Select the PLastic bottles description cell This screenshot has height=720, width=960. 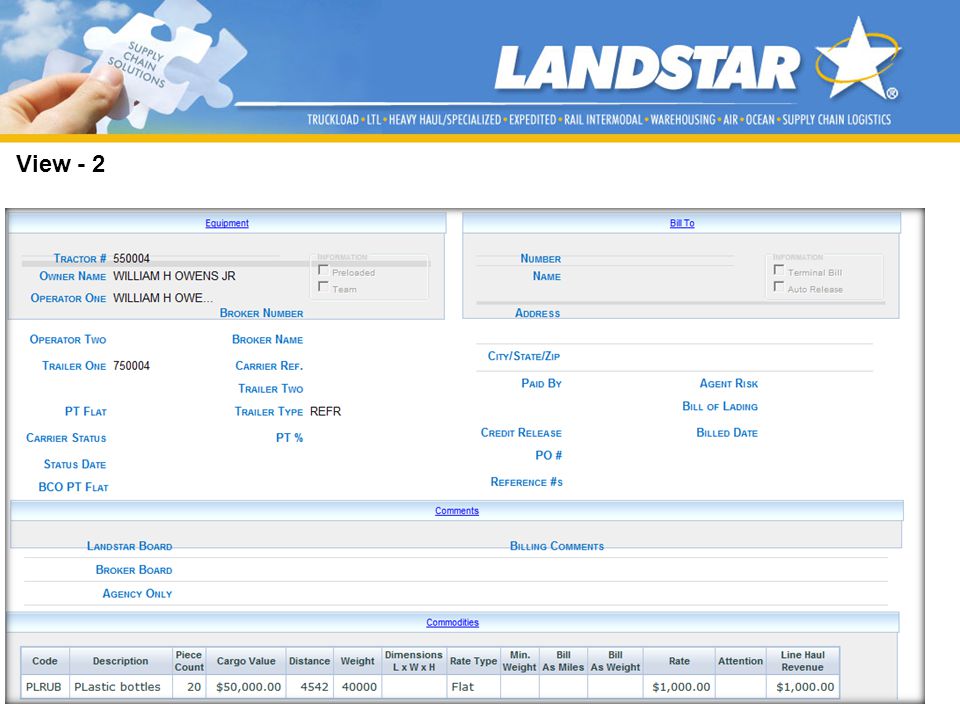[x=121, y=687]
